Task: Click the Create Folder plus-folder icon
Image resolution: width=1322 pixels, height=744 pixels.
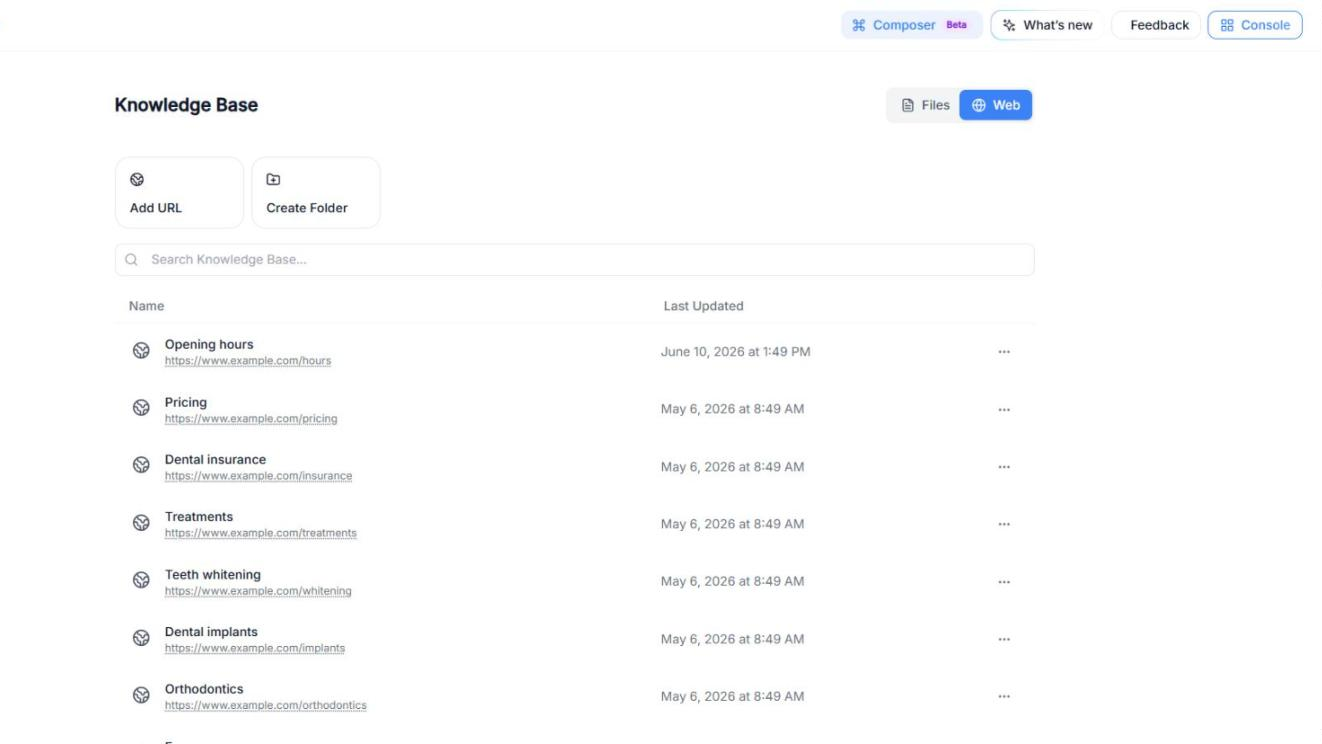Action: pos(273,180)
